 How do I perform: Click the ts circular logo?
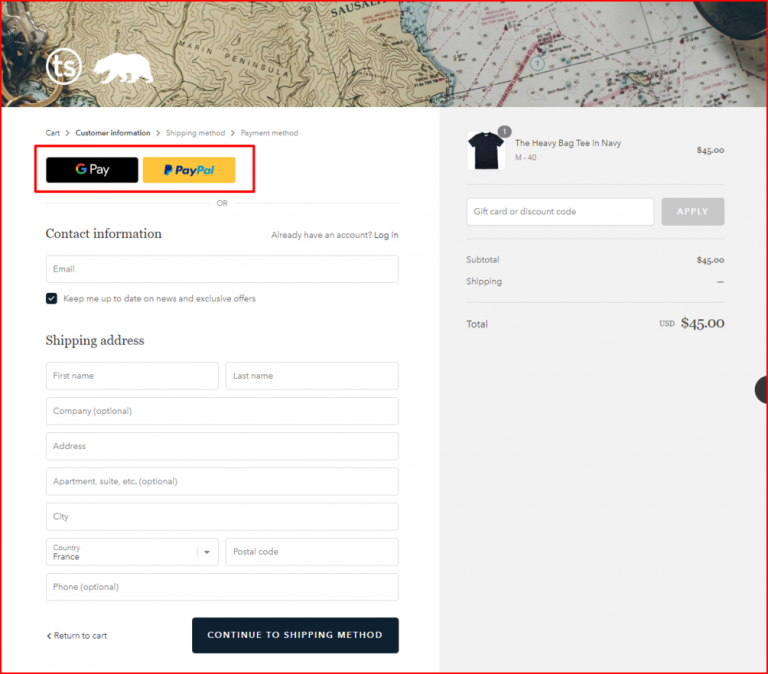(x=65, y=67)
